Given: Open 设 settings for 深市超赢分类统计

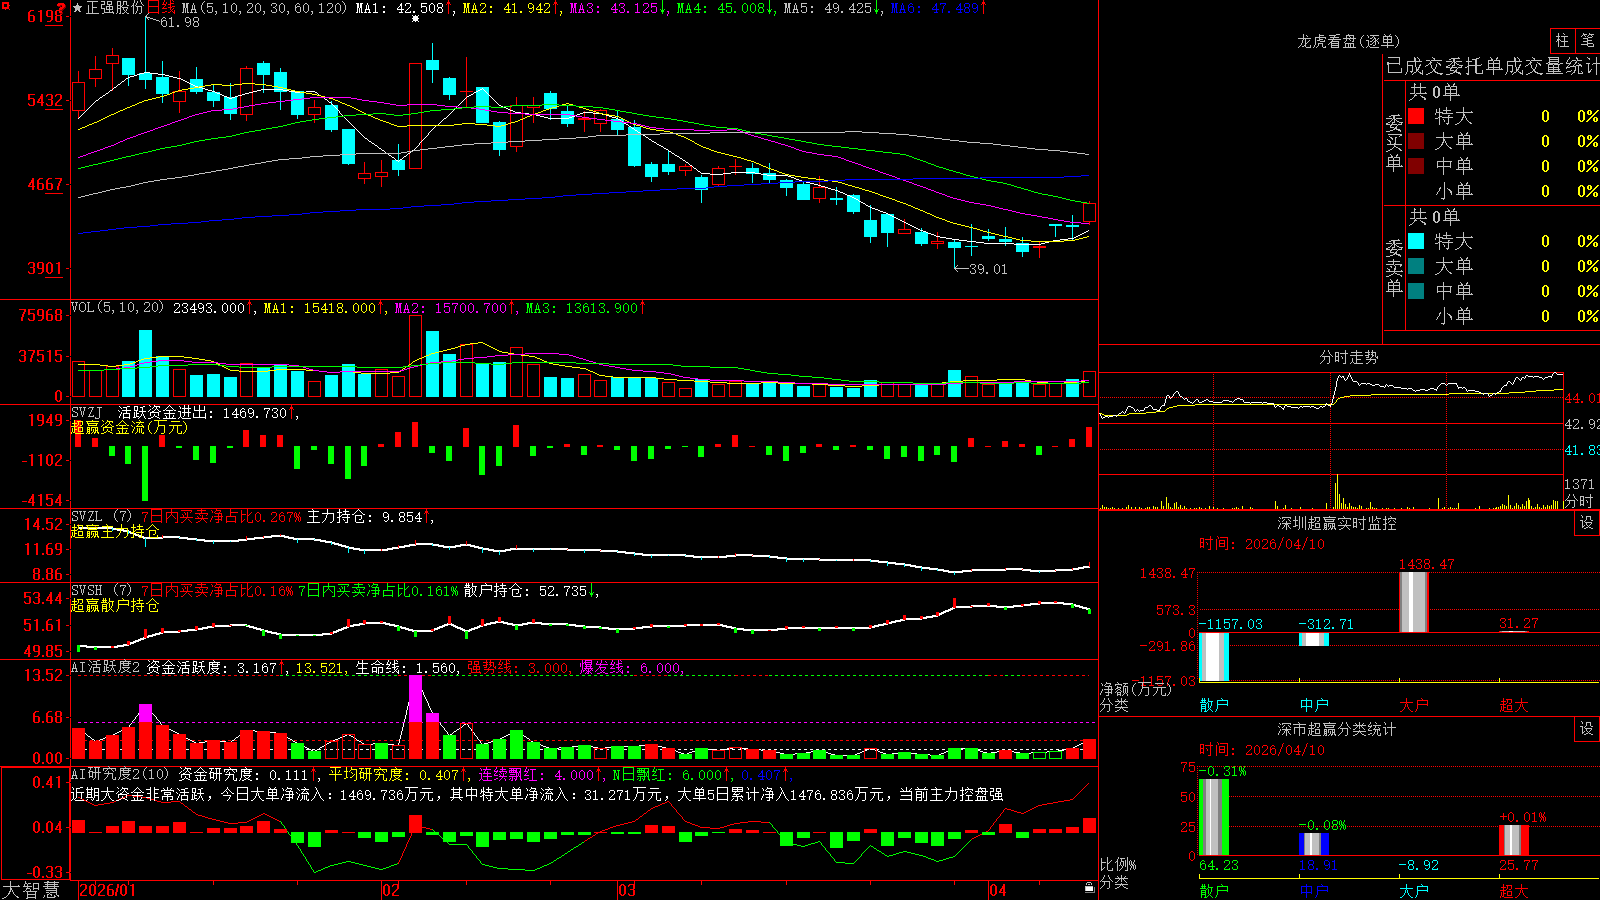Looking at the screenshot, I should tap(1587, 729).
